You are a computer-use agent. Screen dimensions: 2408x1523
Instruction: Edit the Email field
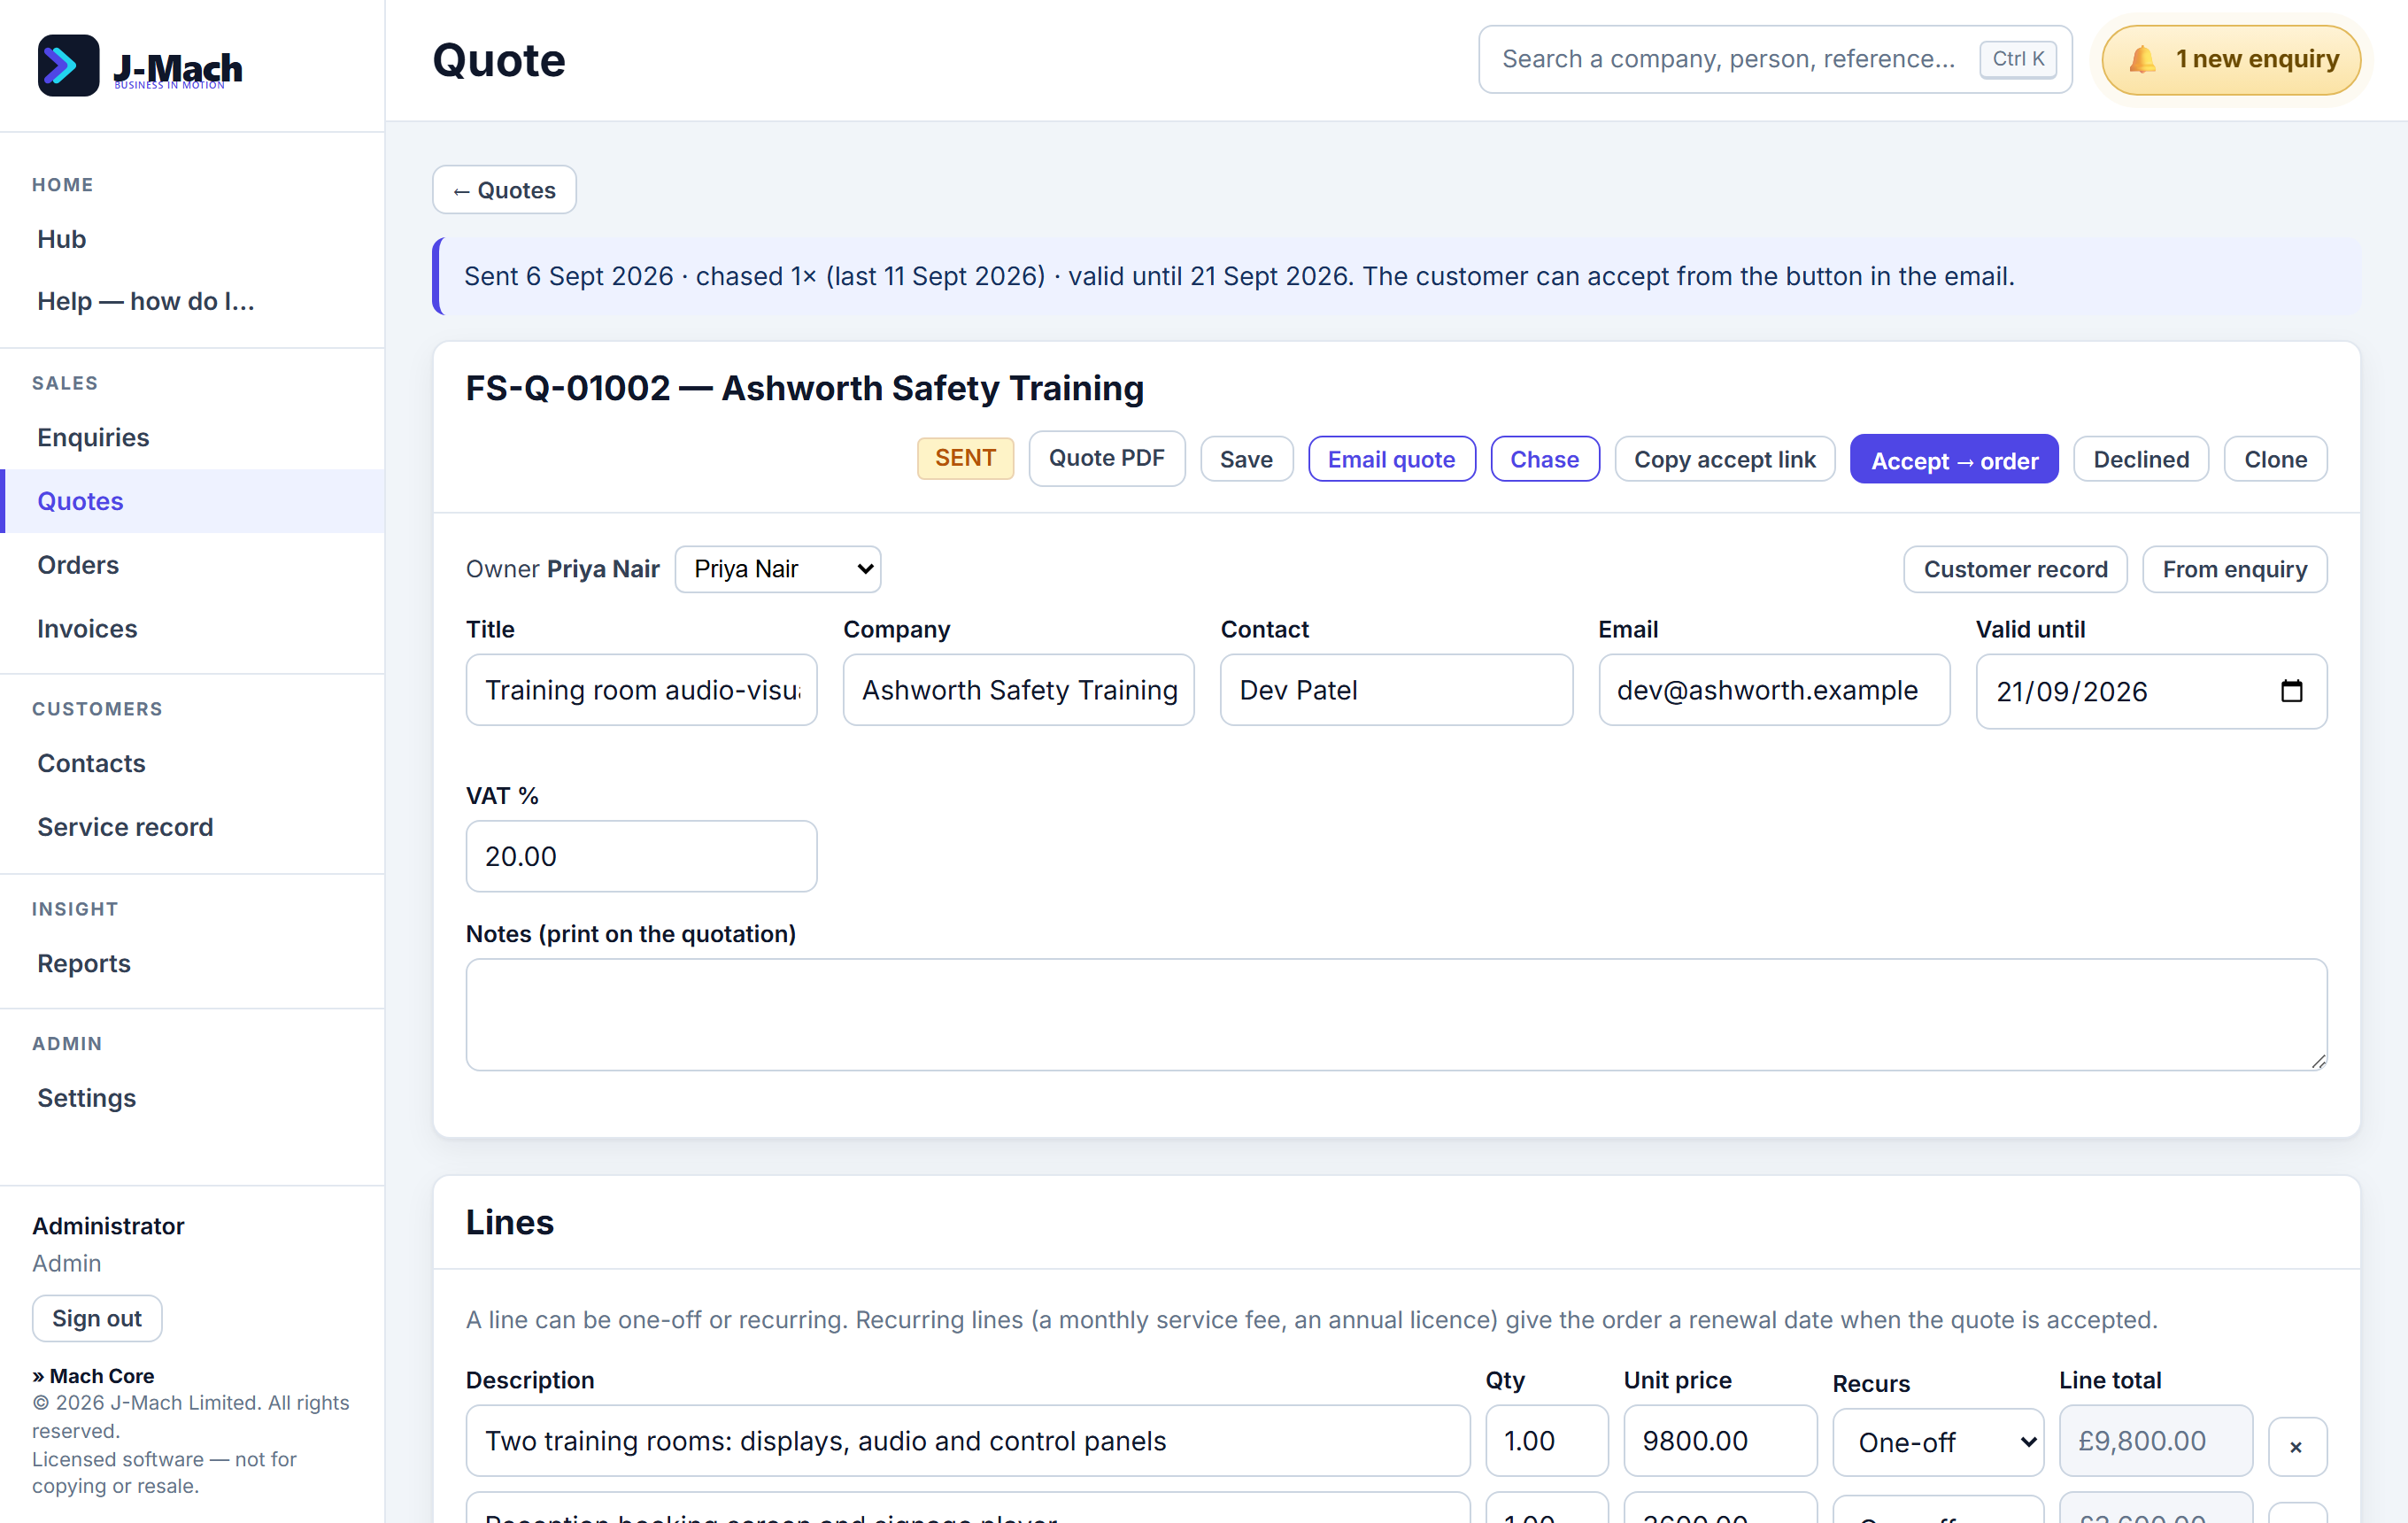[x=1773, y=690]
